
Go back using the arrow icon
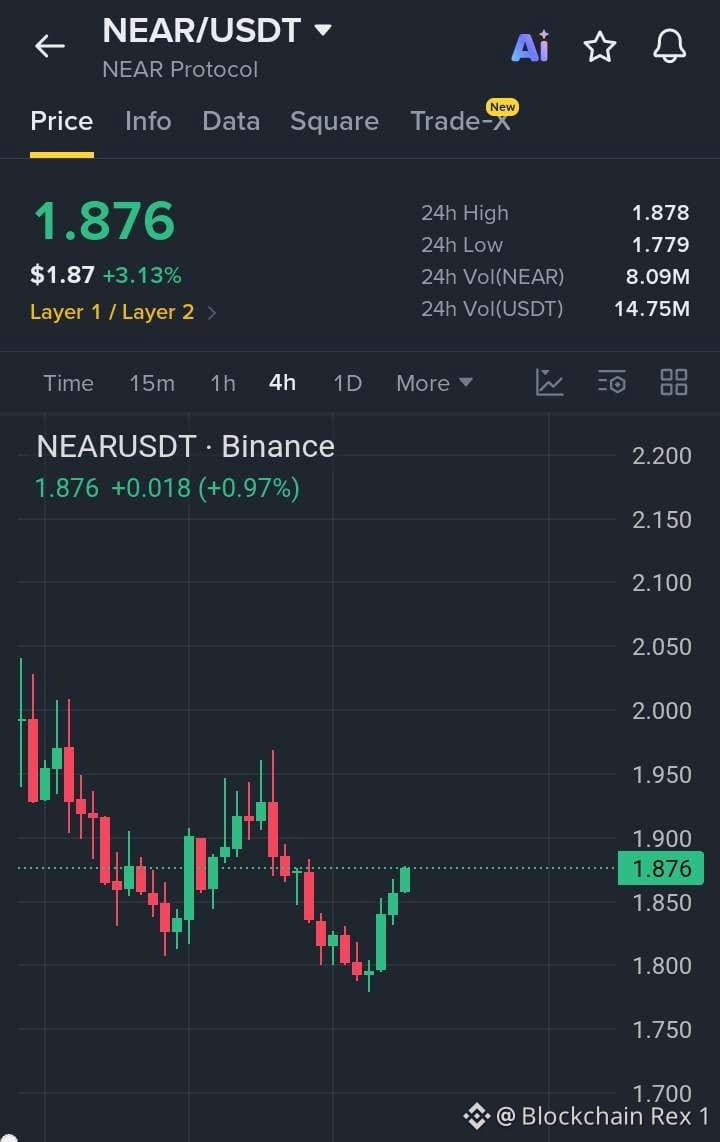pos(50,46)
